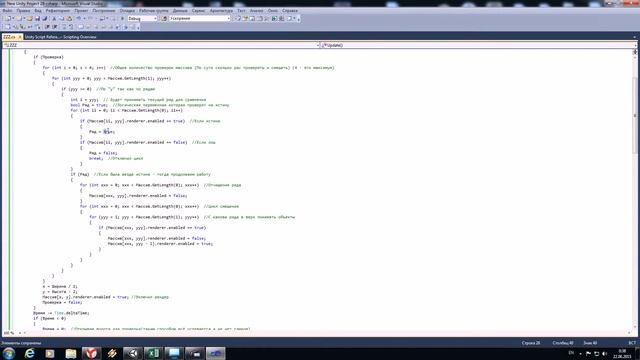The height and width of the screenshot is (360, 640).
Task: Open the Update() member navigation dropdown
Action: click(479, 45)
